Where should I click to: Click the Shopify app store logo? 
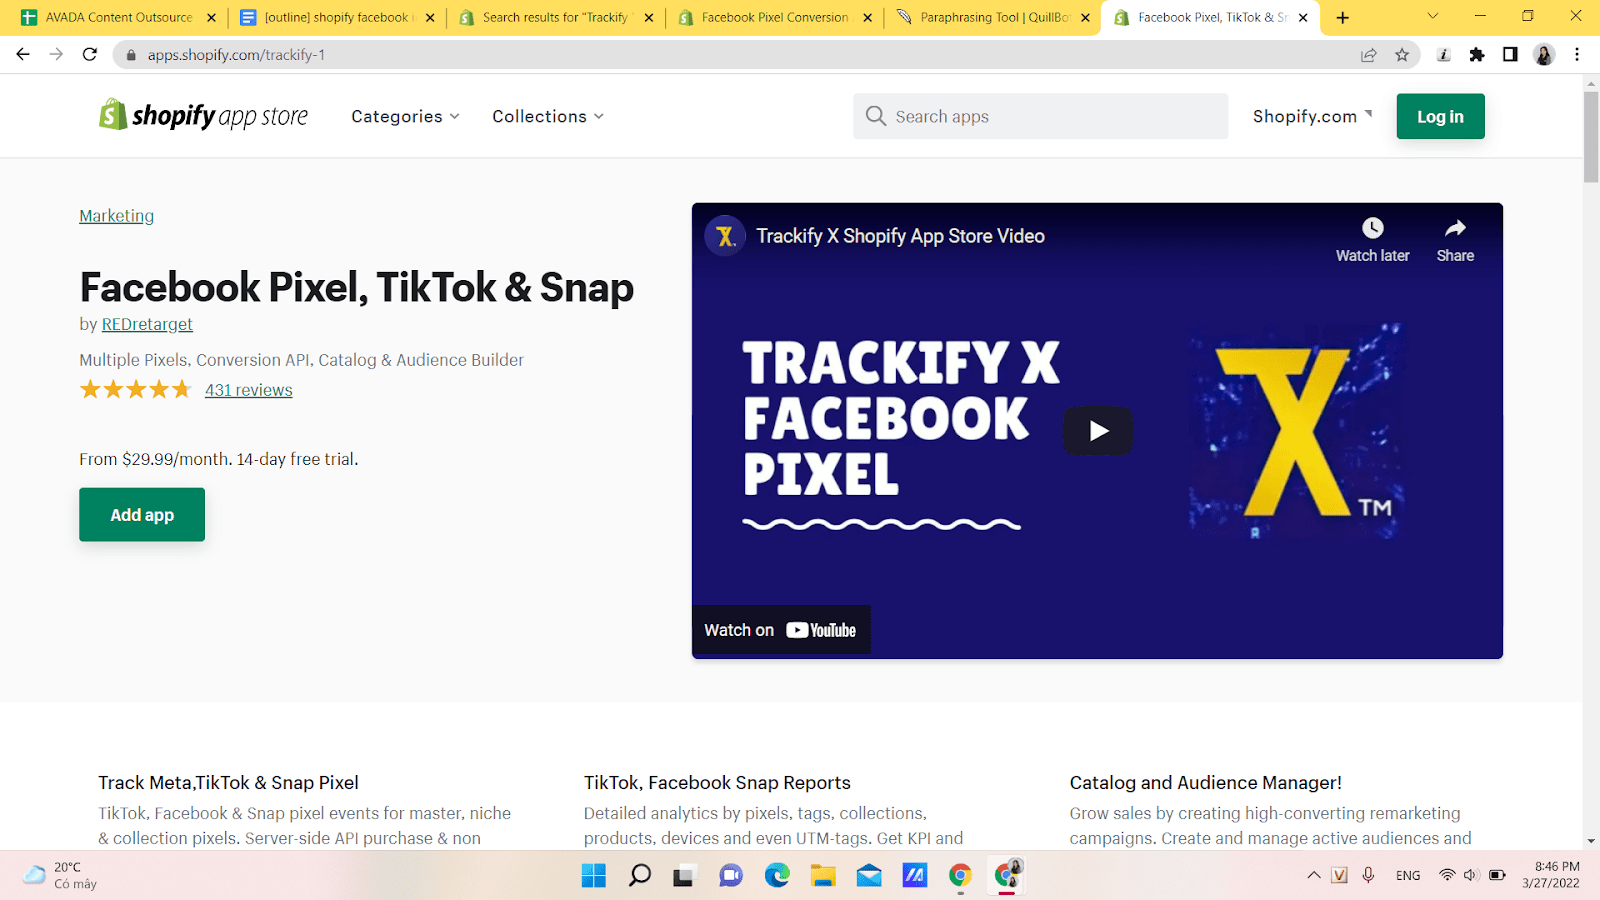pos(203,116)
